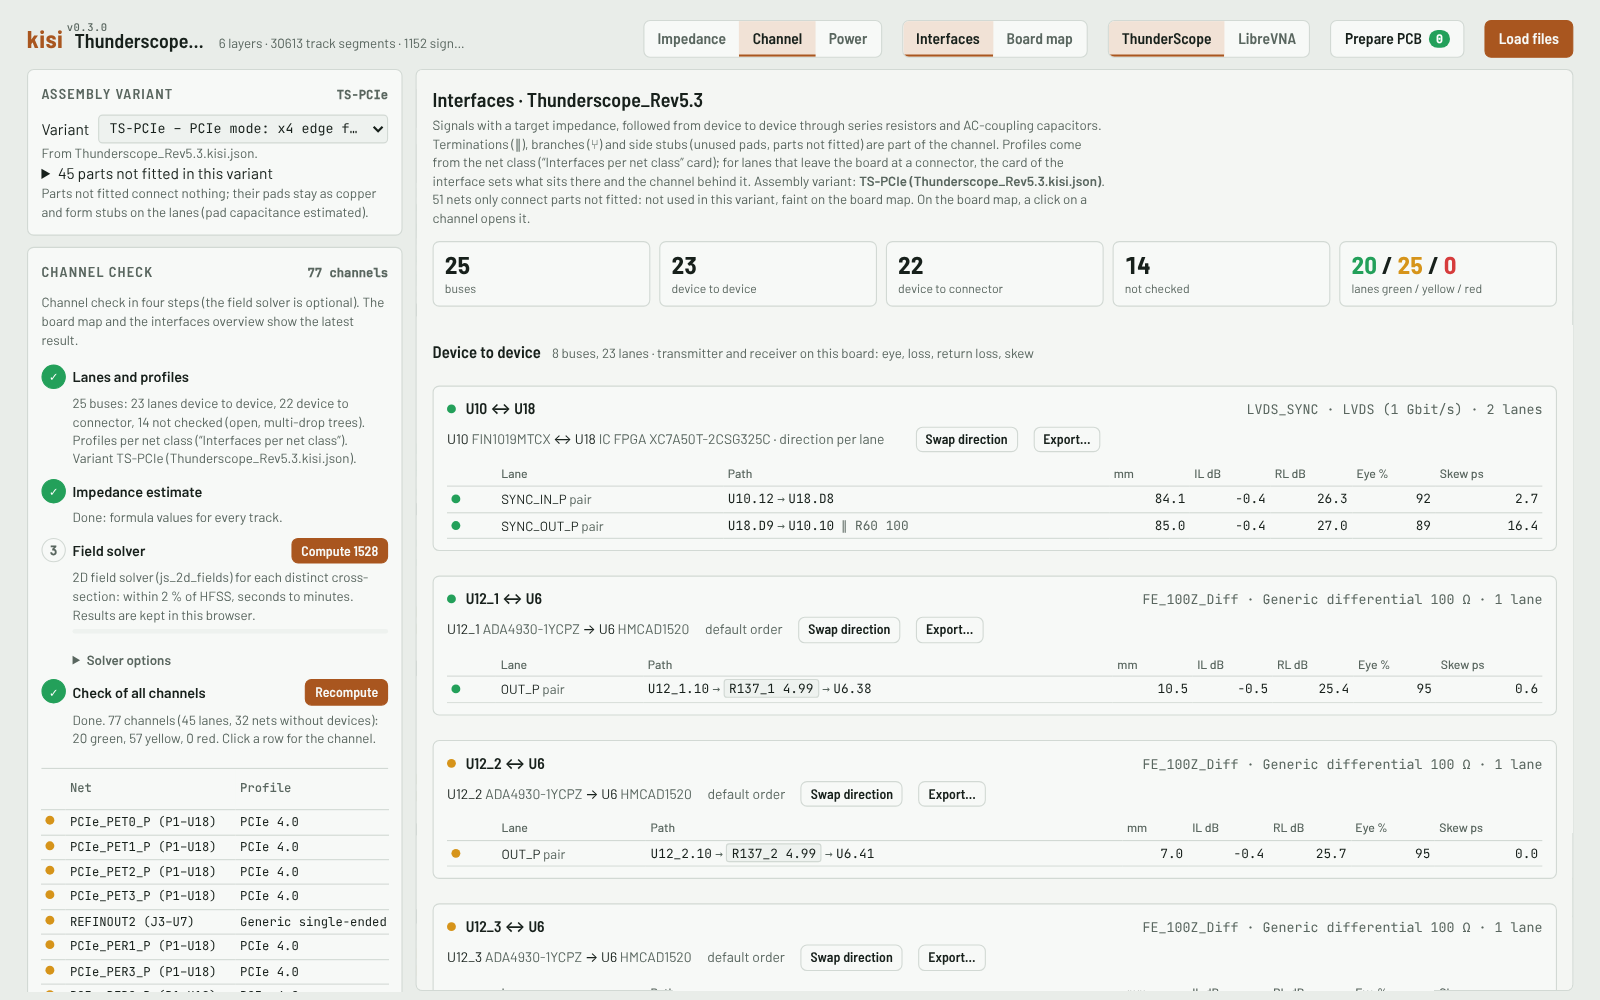Click the step 3 circle for Field solver
1600x1000 pixels.
click(54, 551)
